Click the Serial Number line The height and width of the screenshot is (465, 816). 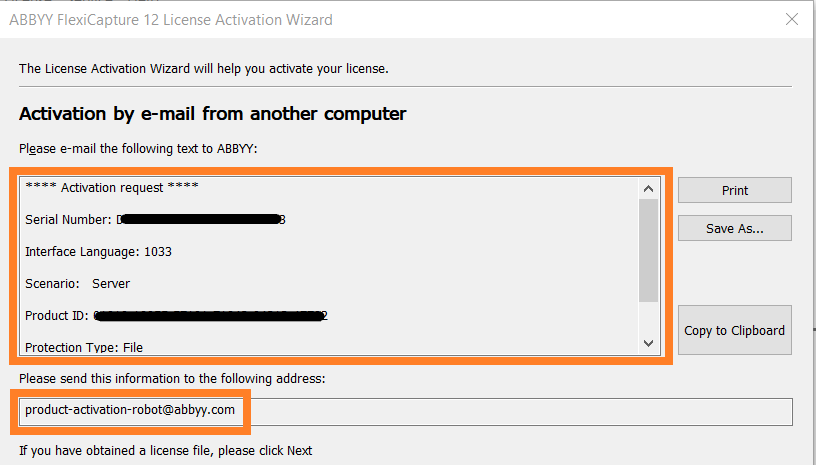(x=155, y=219)
